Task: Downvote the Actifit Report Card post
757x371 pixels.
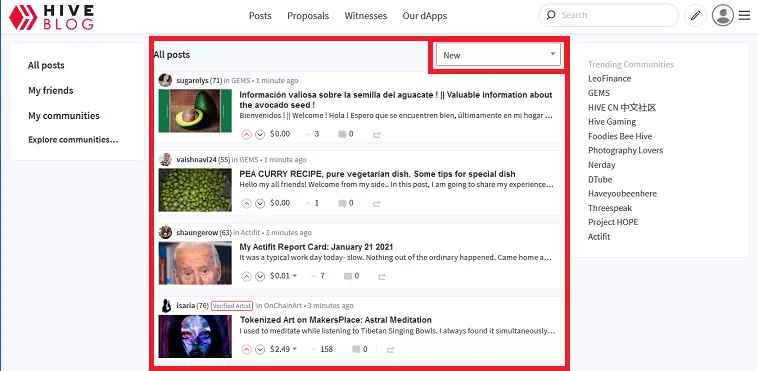Action: [x=260, y=276]
